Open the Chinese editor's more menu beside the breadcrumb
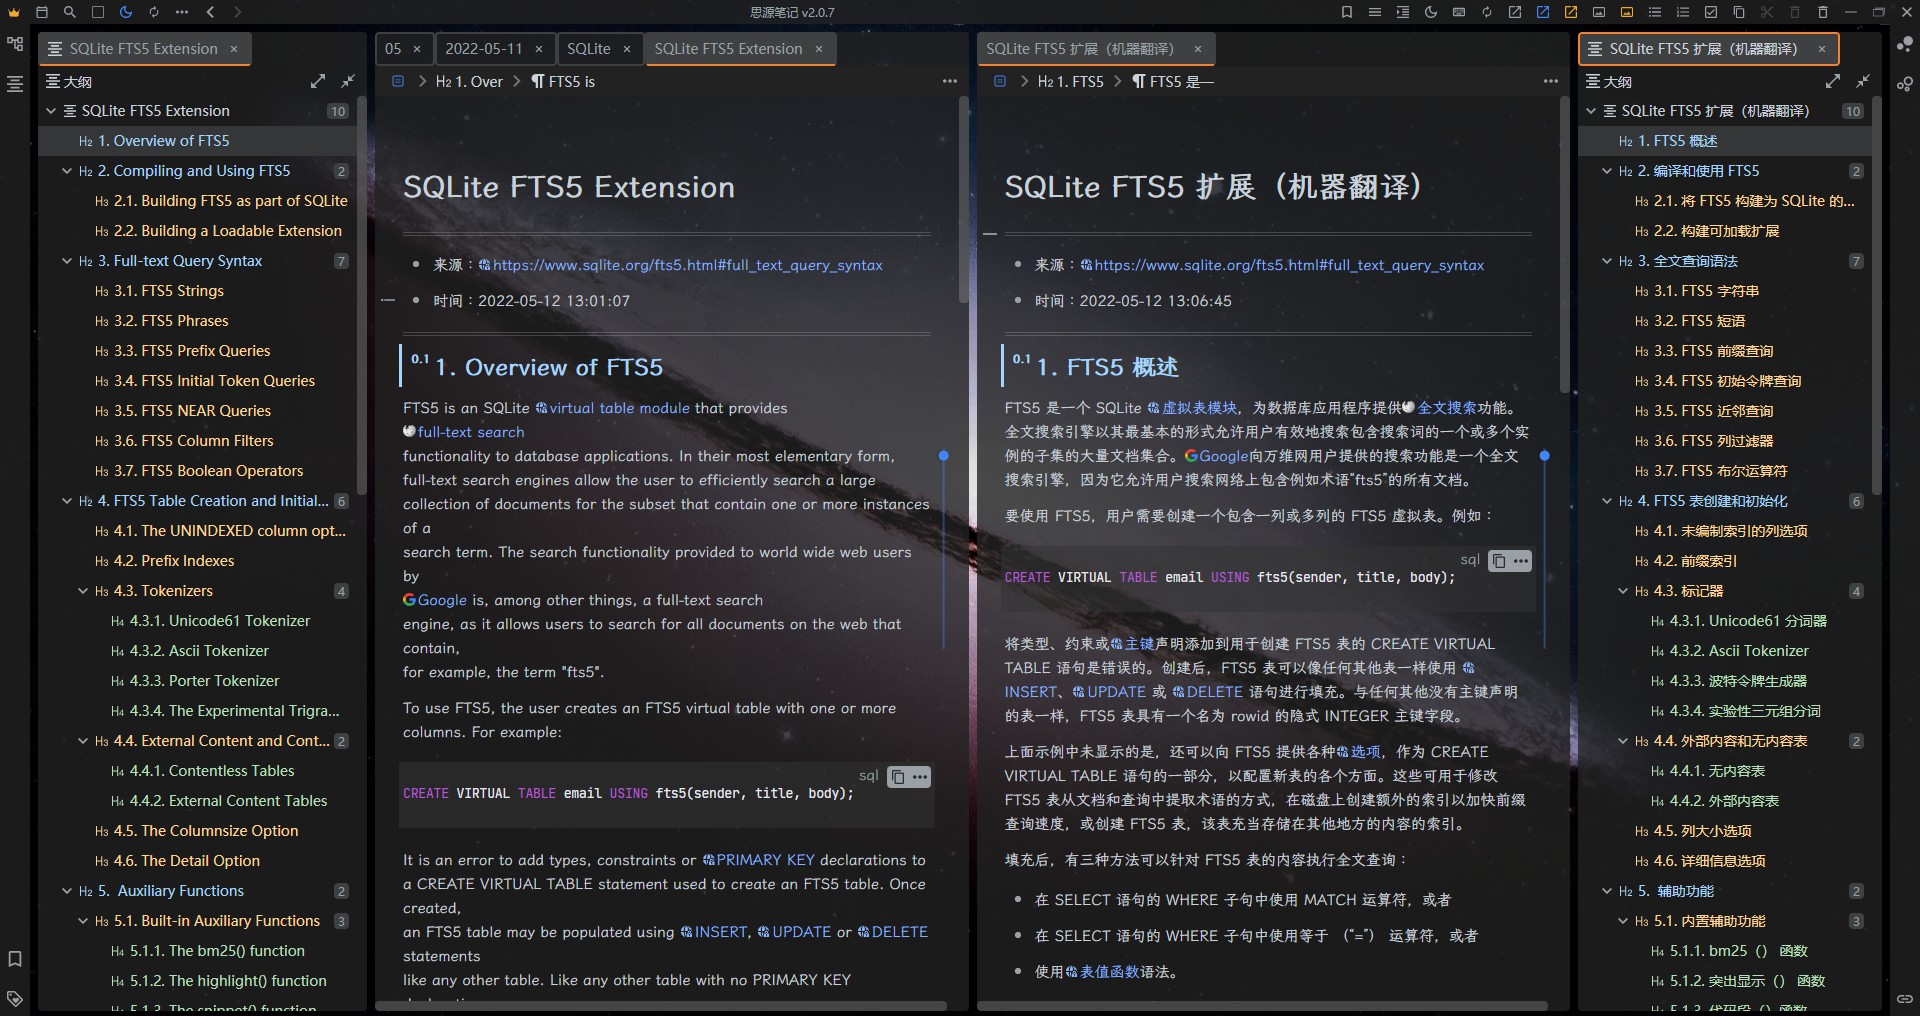This screenshot has width=1920, height=1016. 1551,81
